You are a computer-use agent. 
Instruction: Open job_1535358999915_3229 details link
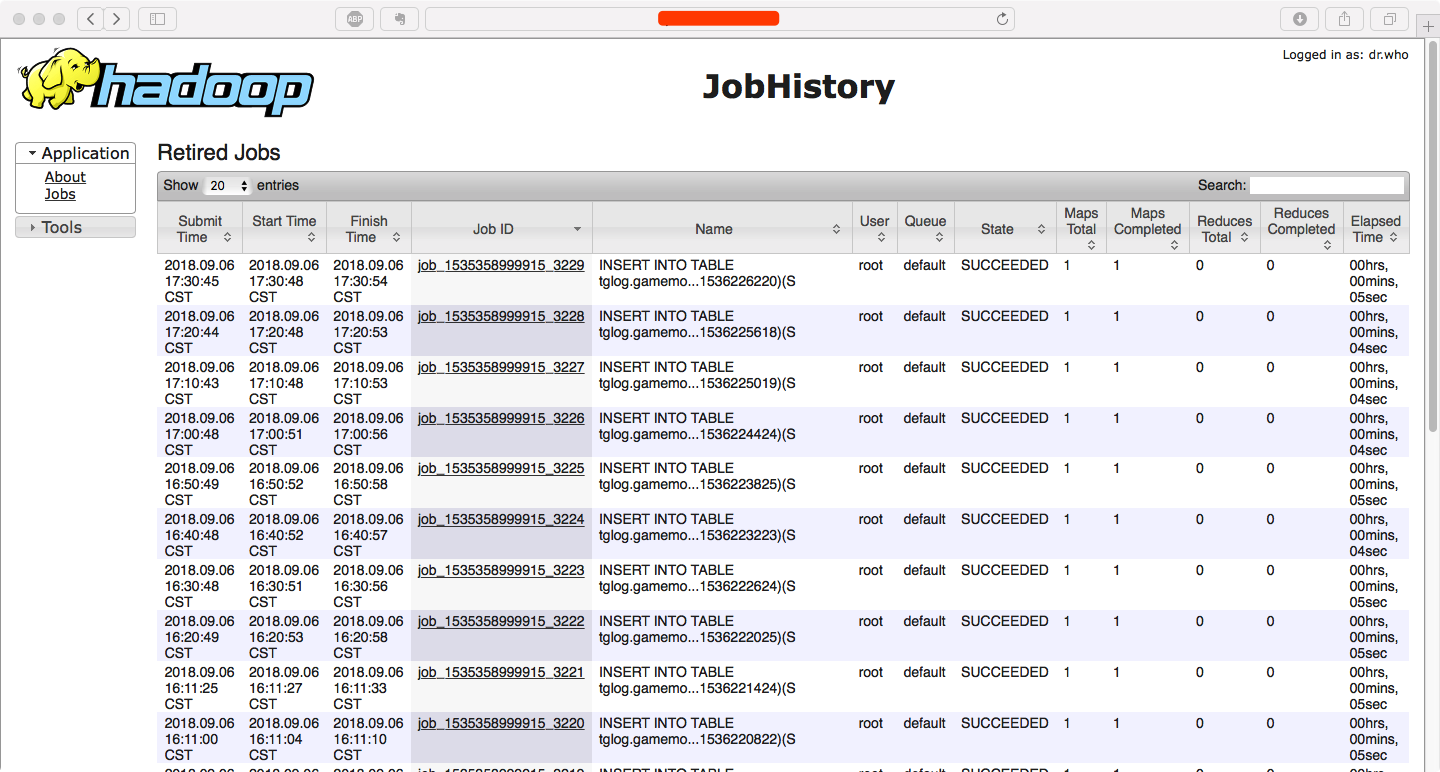(x=500, y=265)
